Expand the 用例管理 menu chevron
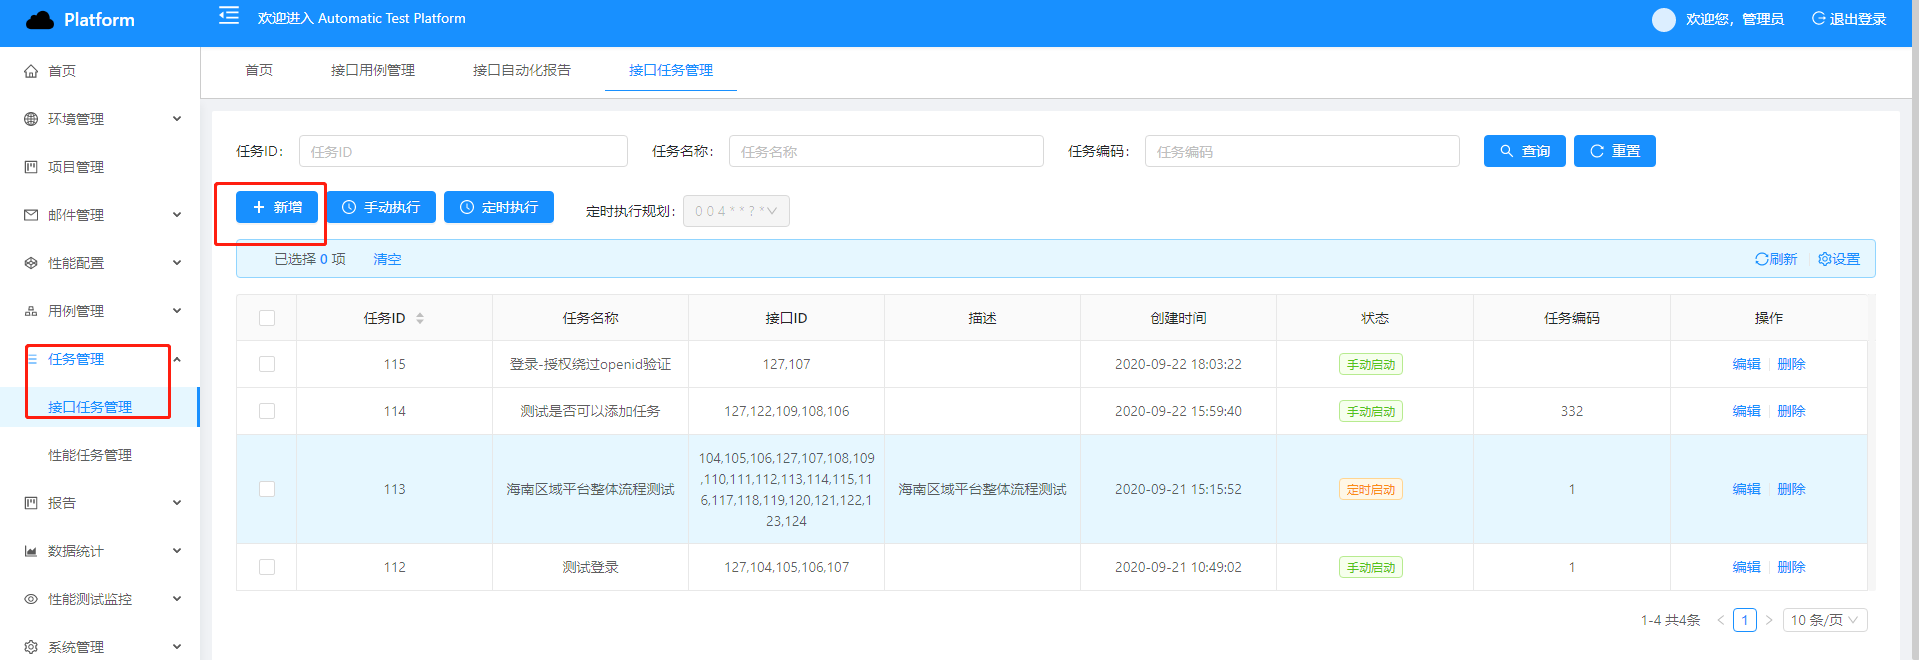This screenshot has width=1919, height=660. click(177, 311)
